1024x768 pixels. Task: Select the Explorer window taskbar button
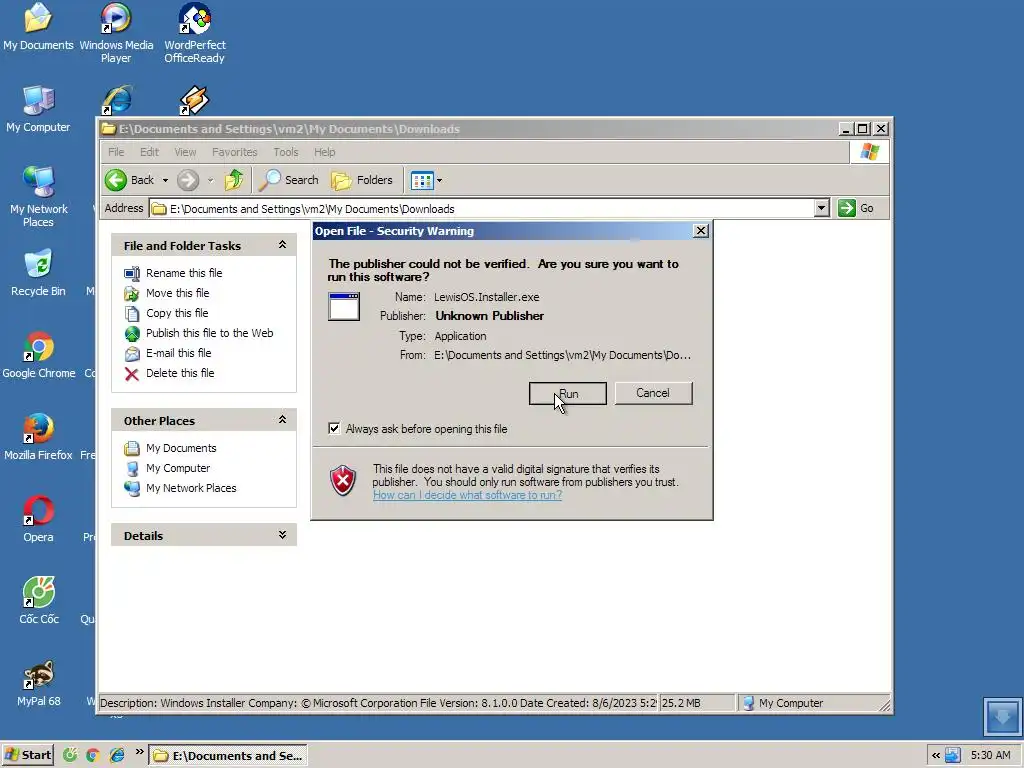tap(228, 756)
